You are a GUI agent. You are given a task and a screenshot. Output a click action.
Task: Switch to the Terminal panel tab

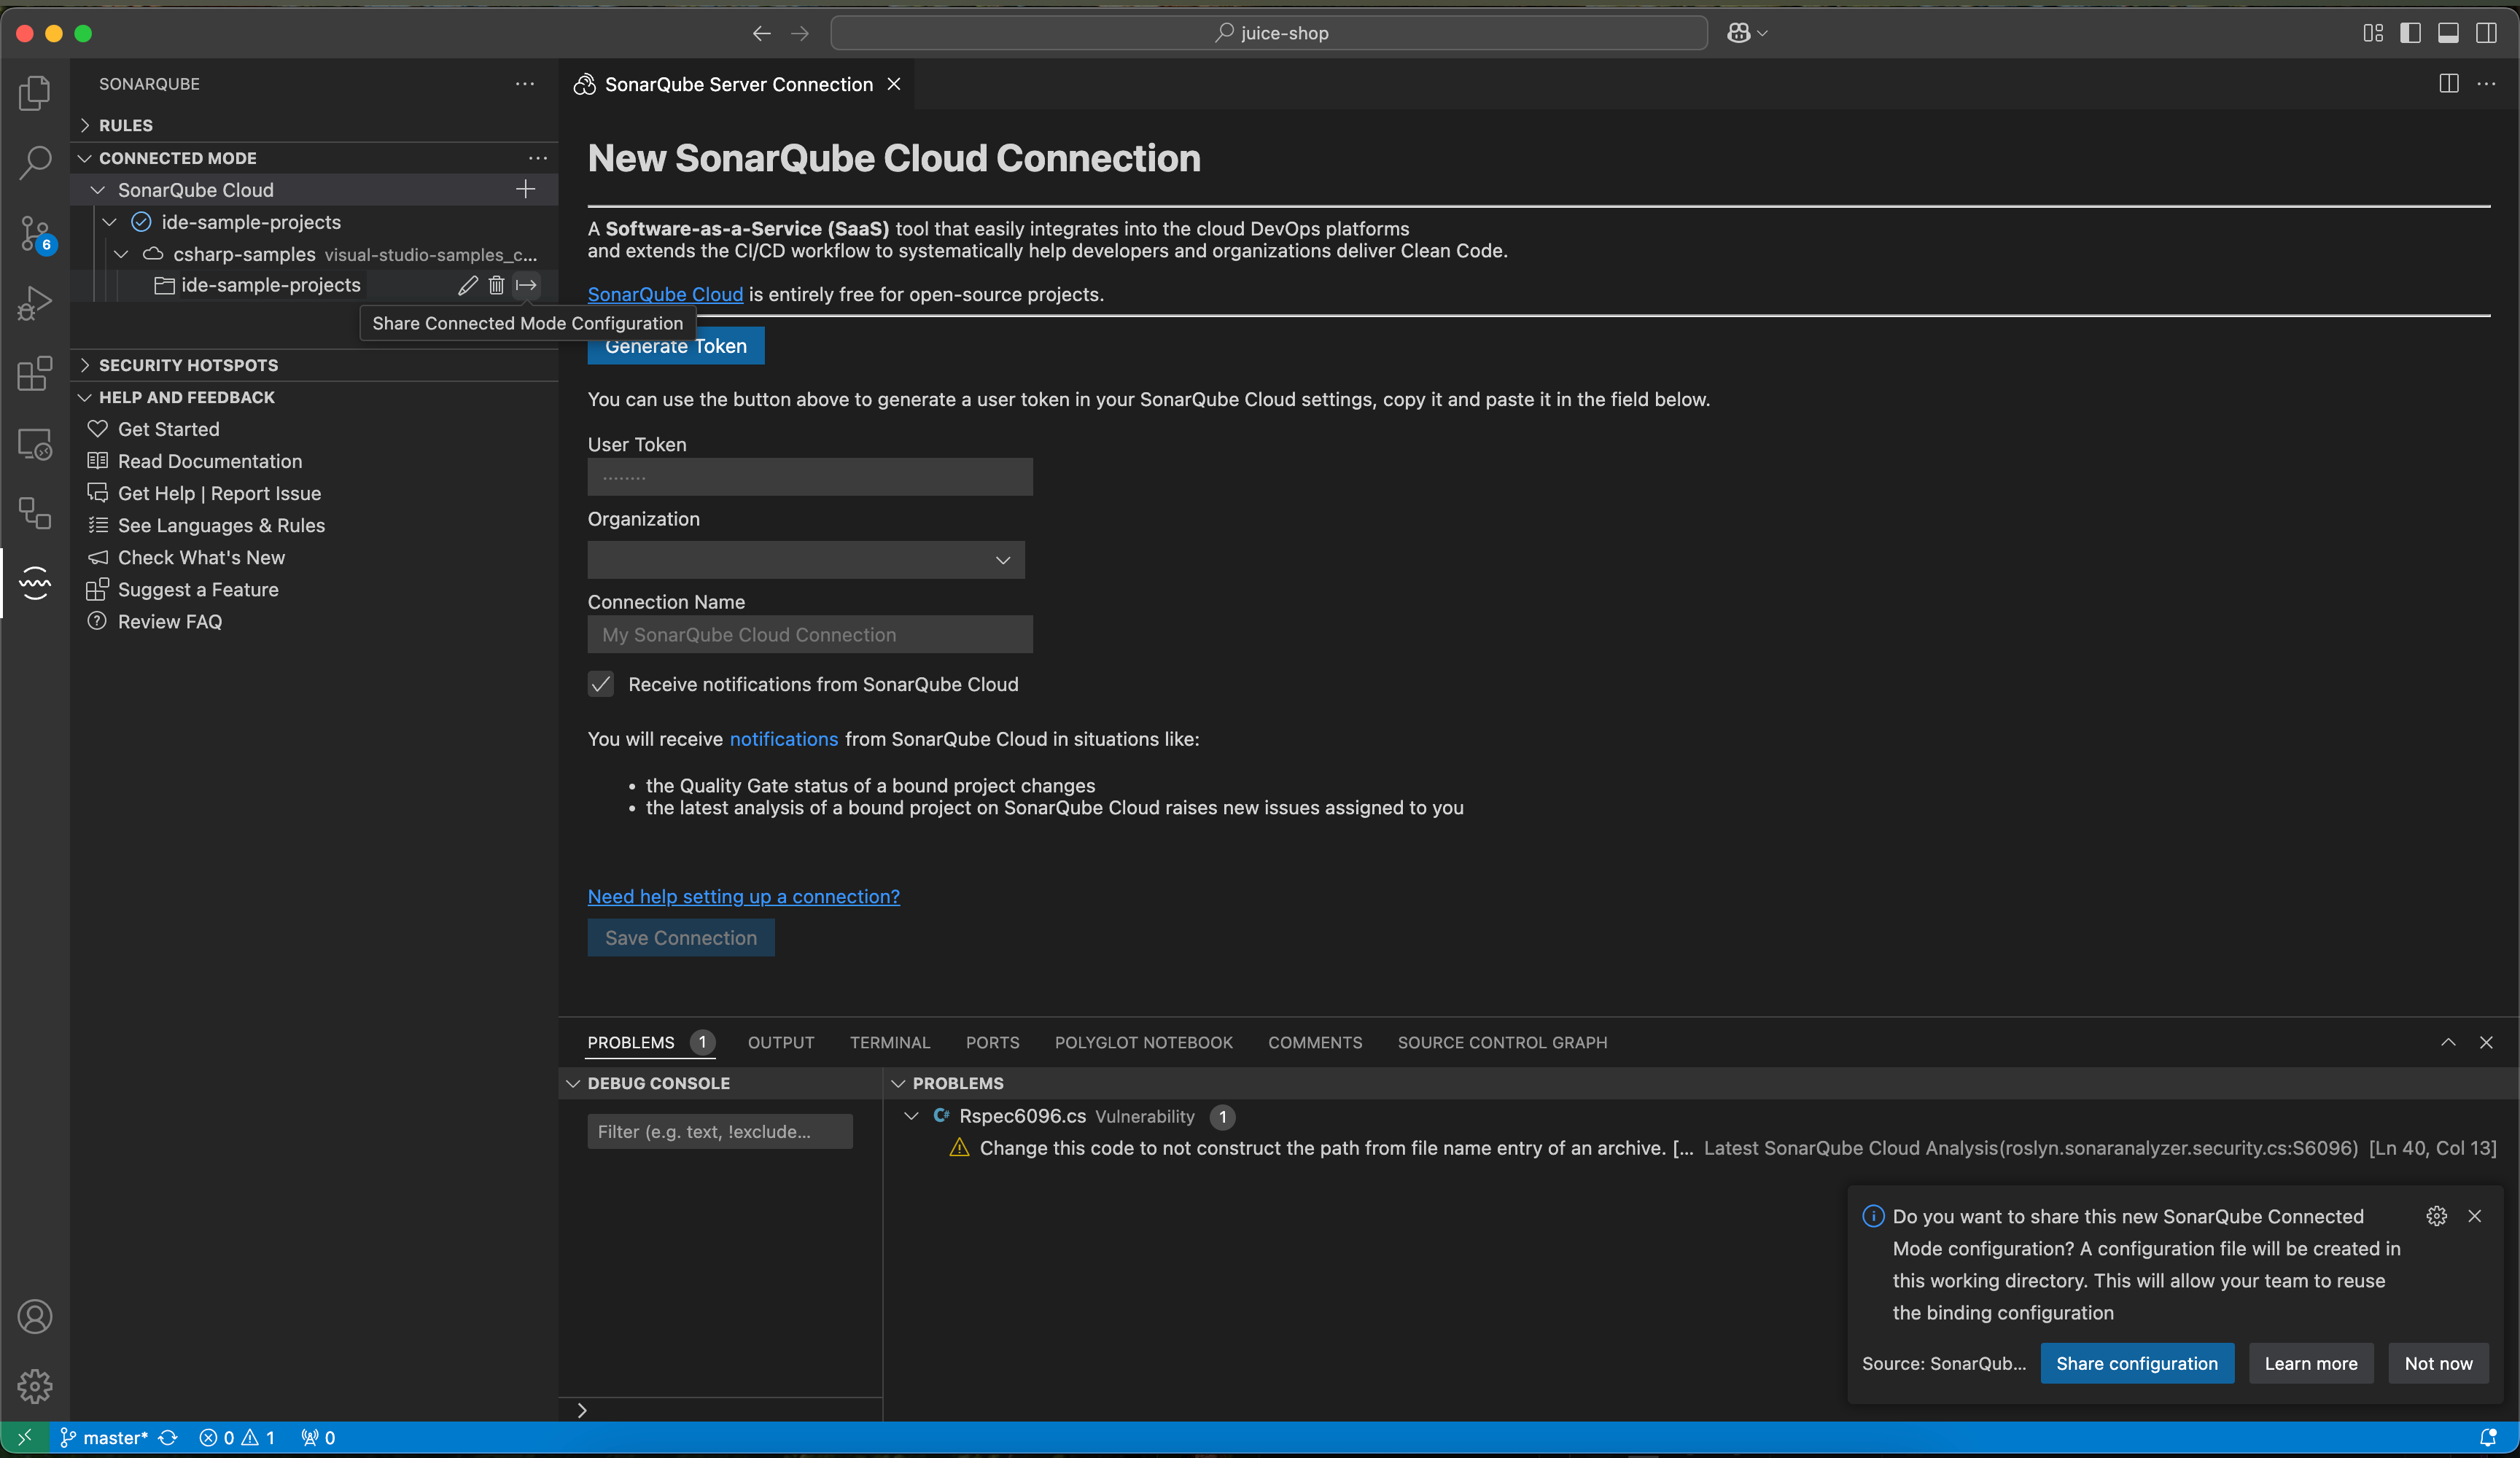click(889, 1042)
